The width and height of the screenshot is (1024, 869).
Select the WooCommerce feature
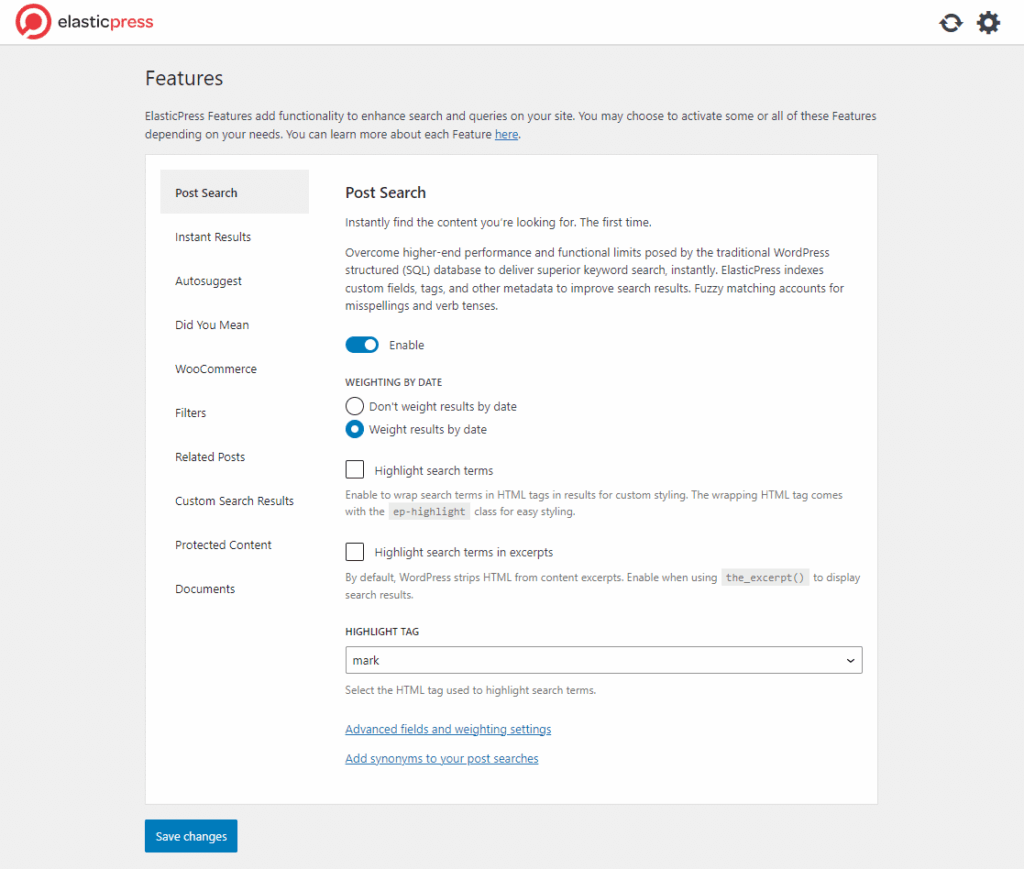pyautogui.click(x=215, y=369)
